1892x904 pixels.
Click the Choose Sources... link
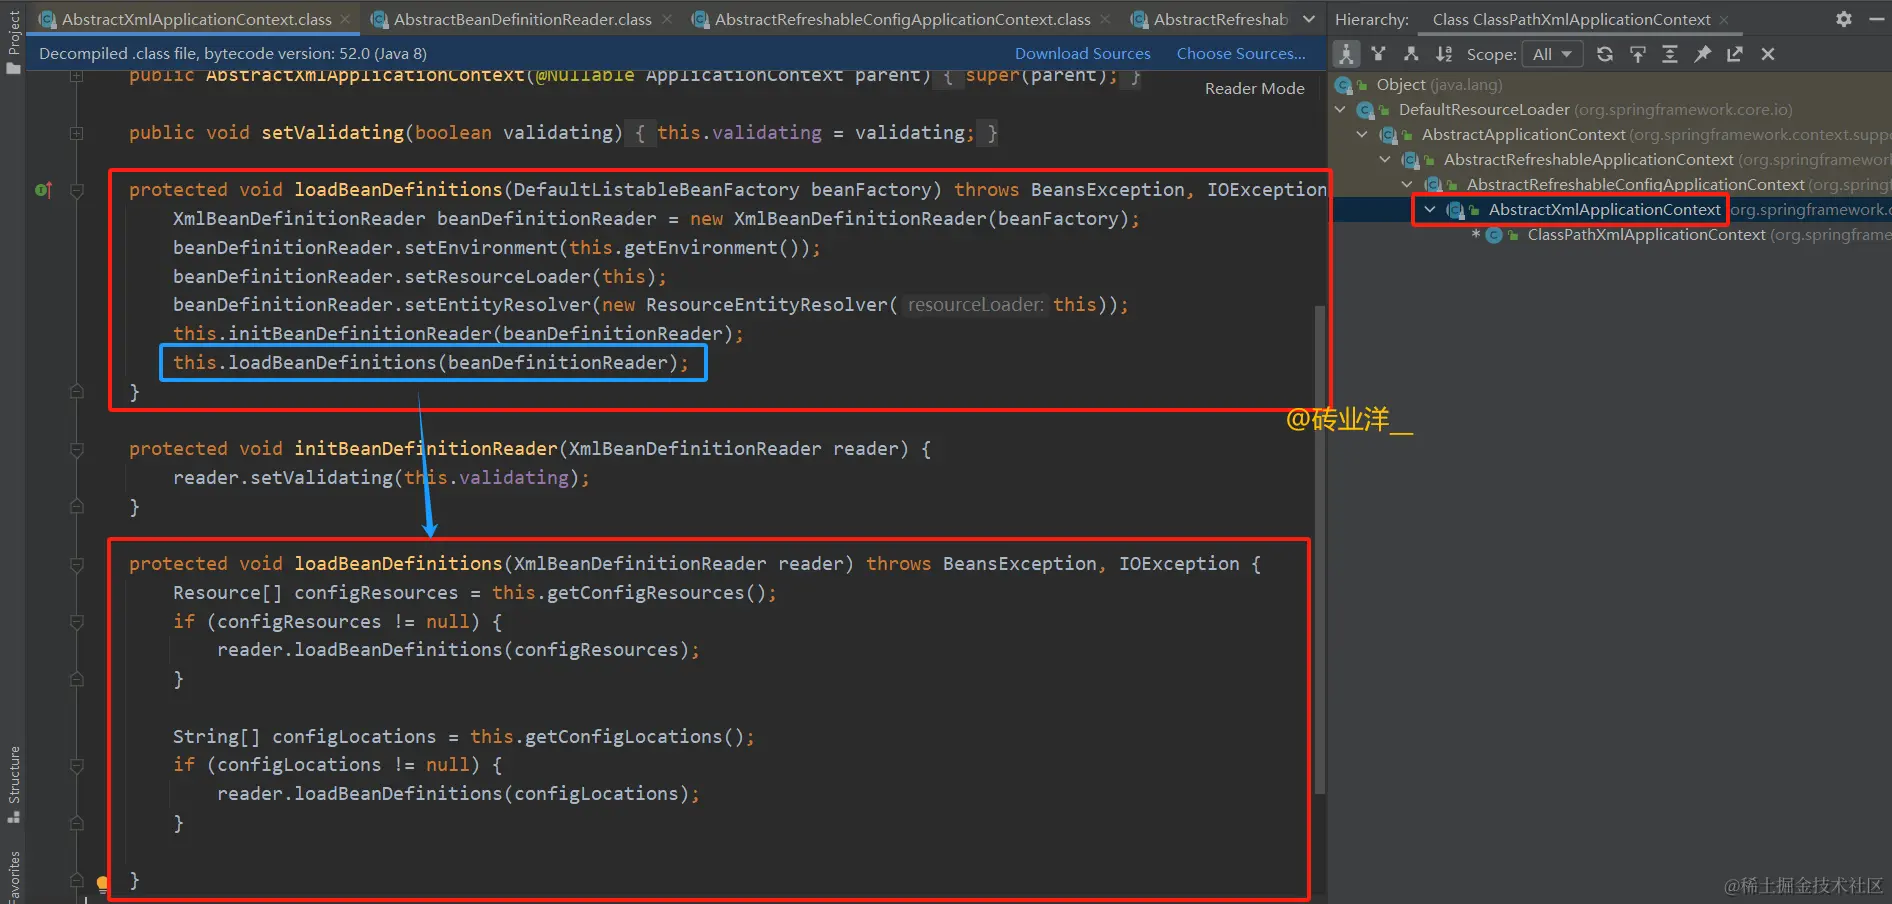coord(1241,54)
